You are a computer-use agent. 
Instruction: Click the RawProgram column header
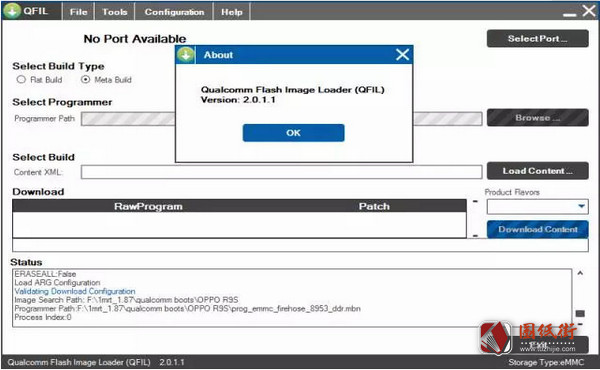[148, 206]
